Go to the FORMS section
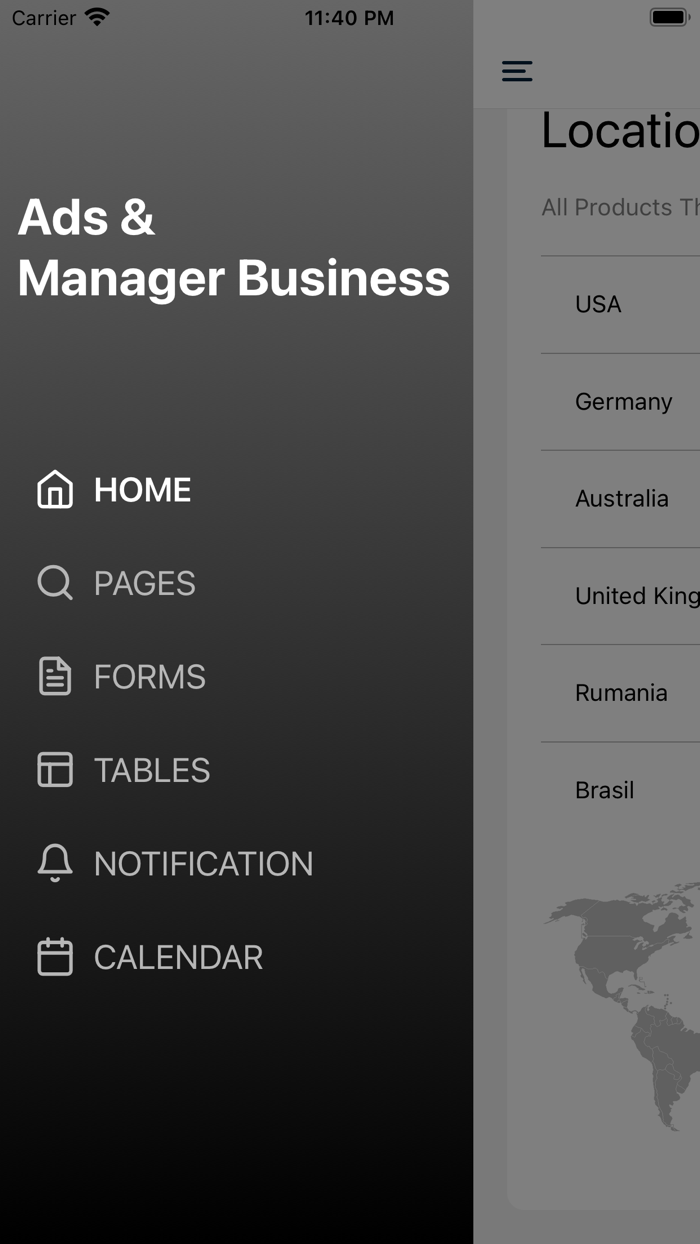The image size is (700, 1244). [150, 676]
